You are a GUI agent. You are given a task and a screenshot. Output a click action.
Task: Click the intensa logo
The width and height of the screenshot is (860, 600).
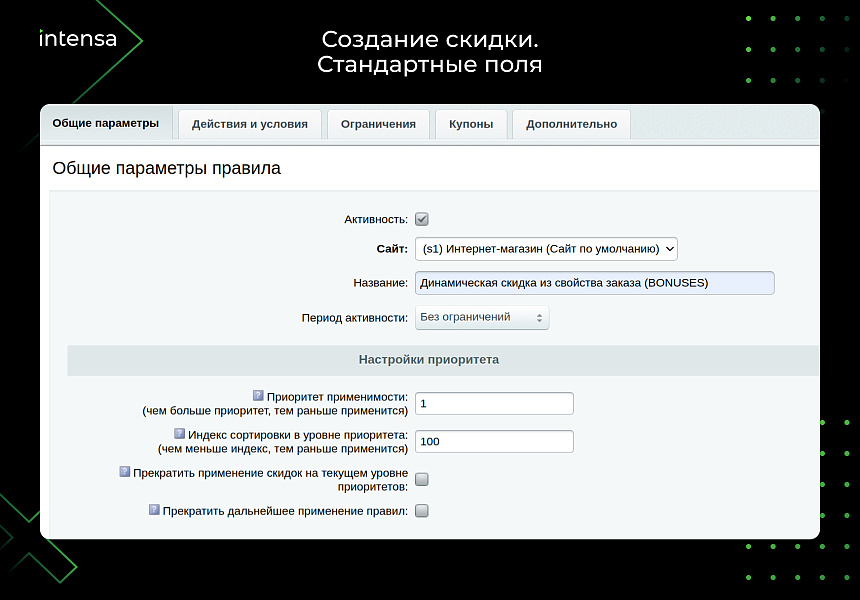(x=77, y=38)
